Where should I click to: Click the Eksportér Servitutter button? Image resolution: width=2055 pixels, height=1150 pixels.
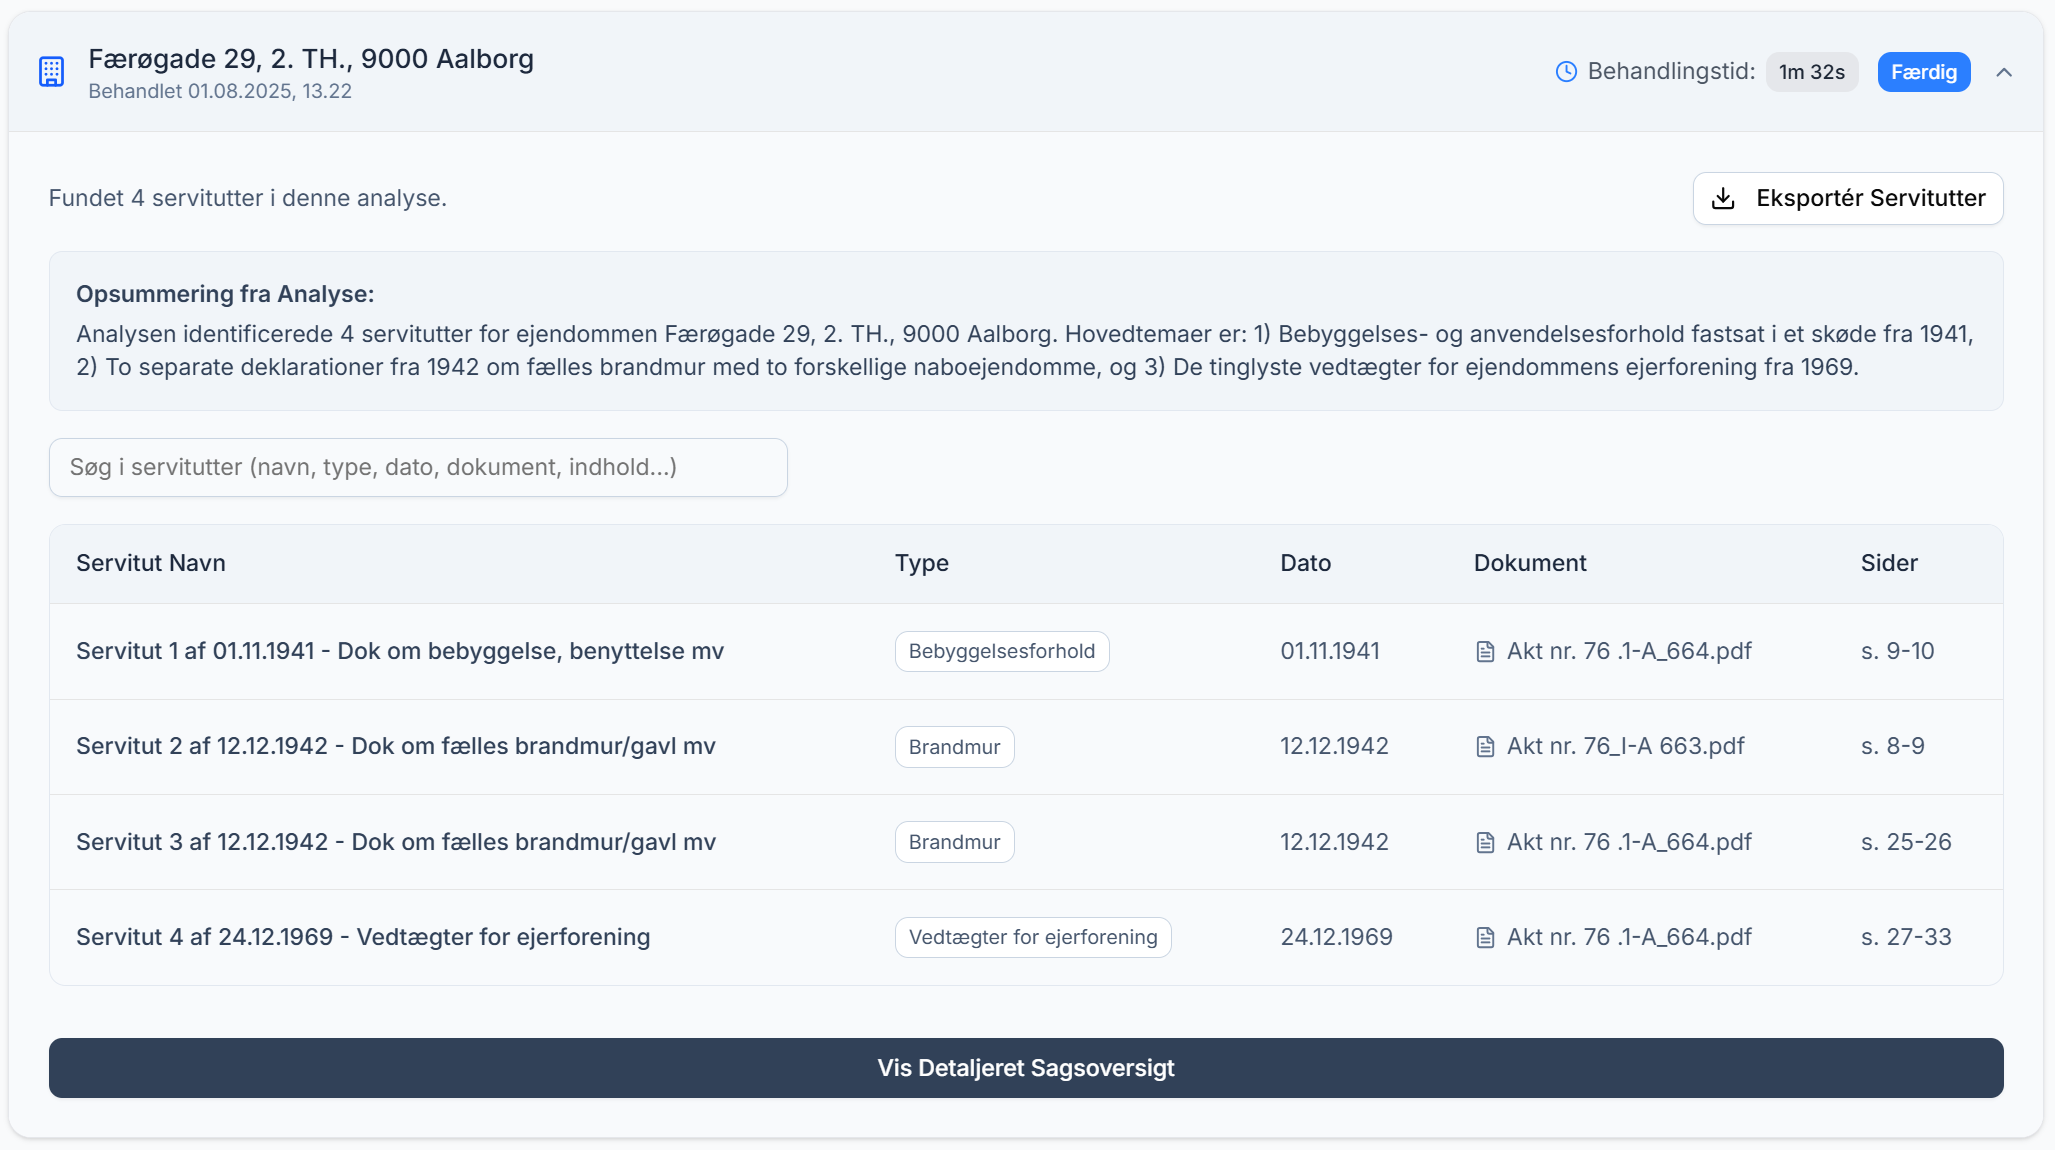click(1847, 198)
